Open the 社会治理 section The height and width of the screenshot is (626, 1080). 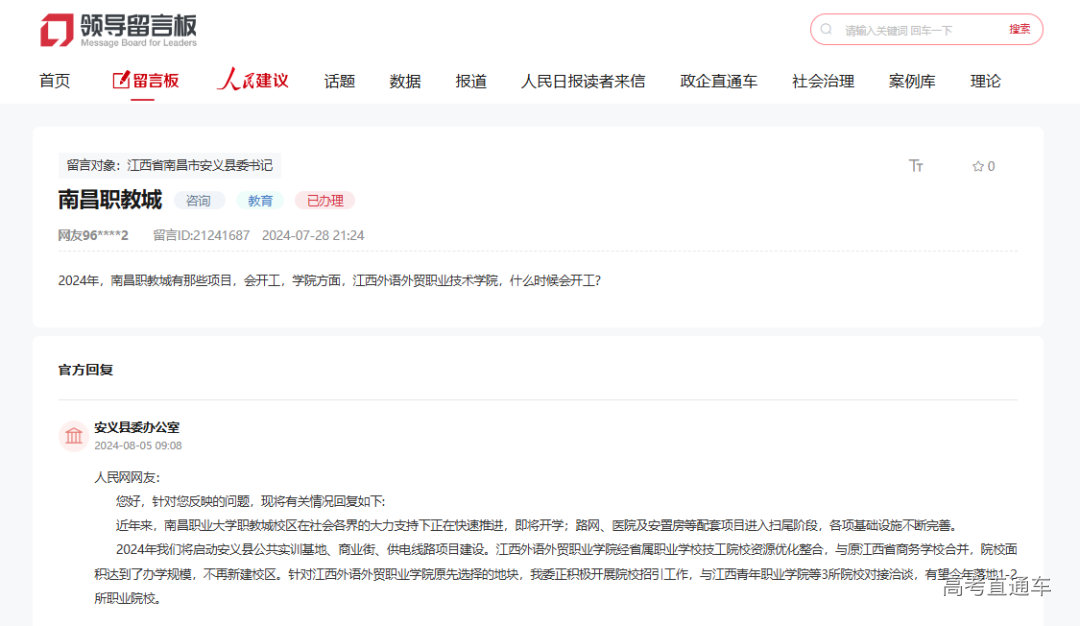coord(822,81)
